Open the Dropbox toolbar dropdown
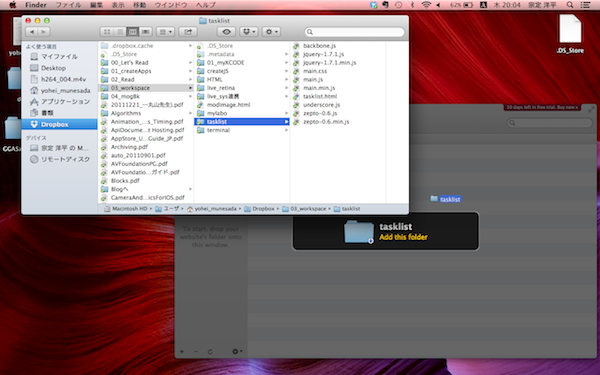Screen dimensions: 600x375 (249, 32)
